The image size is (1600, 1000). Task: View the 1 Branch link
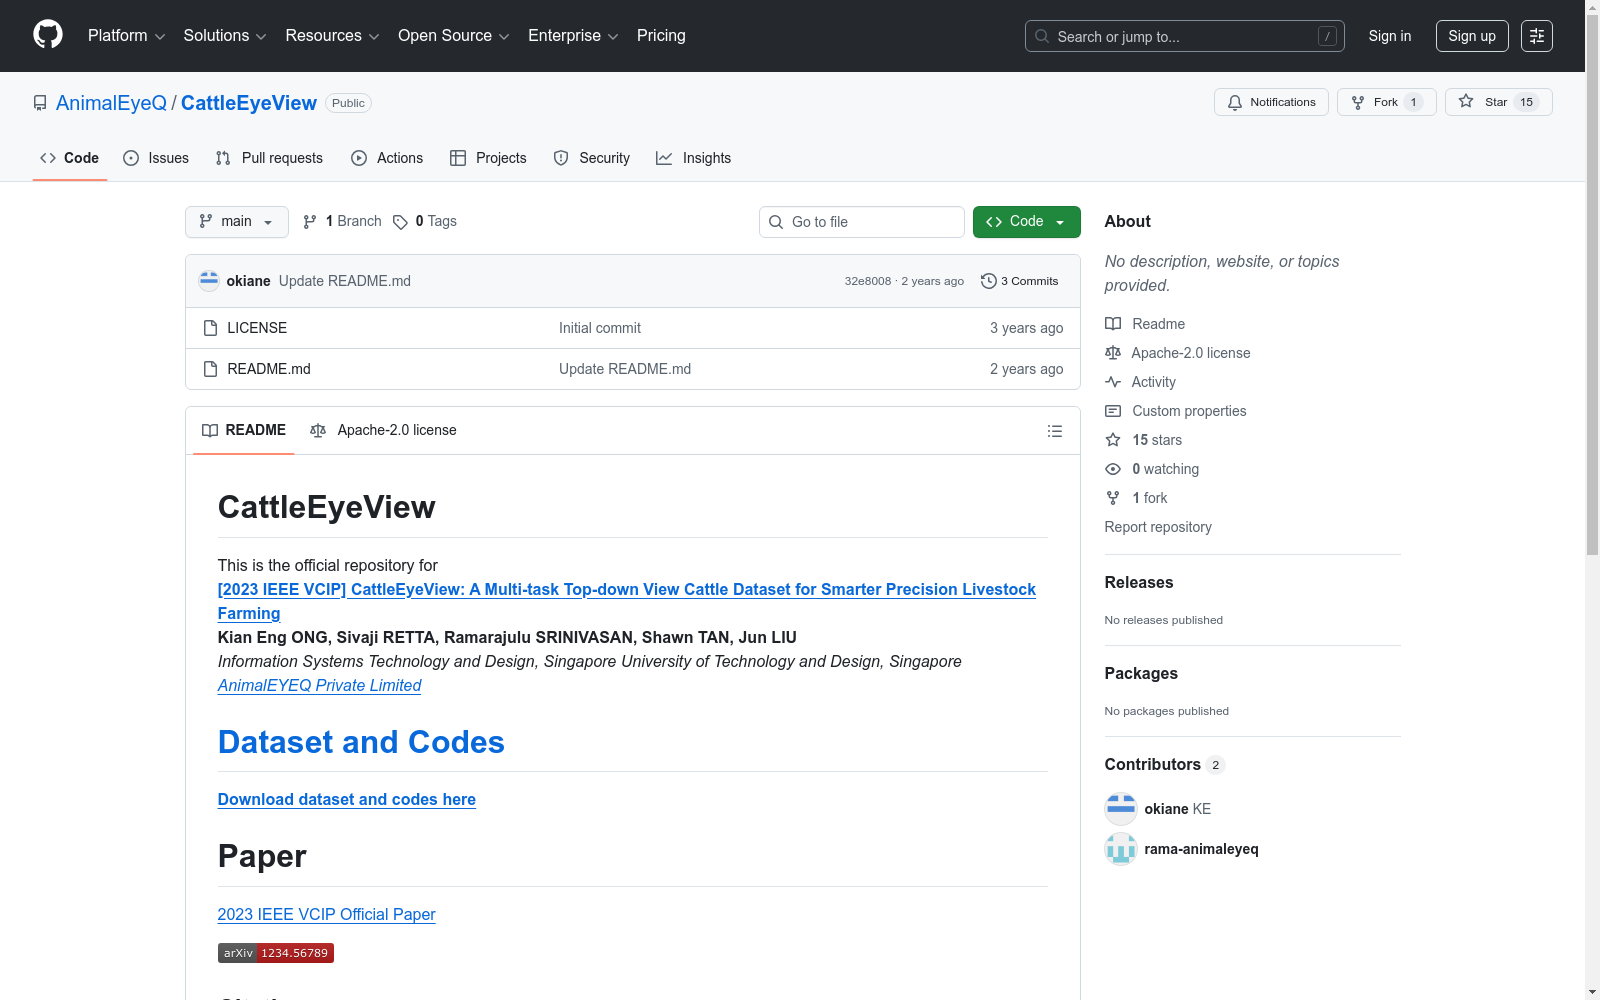pyautogui.click(x=343, y=222)
